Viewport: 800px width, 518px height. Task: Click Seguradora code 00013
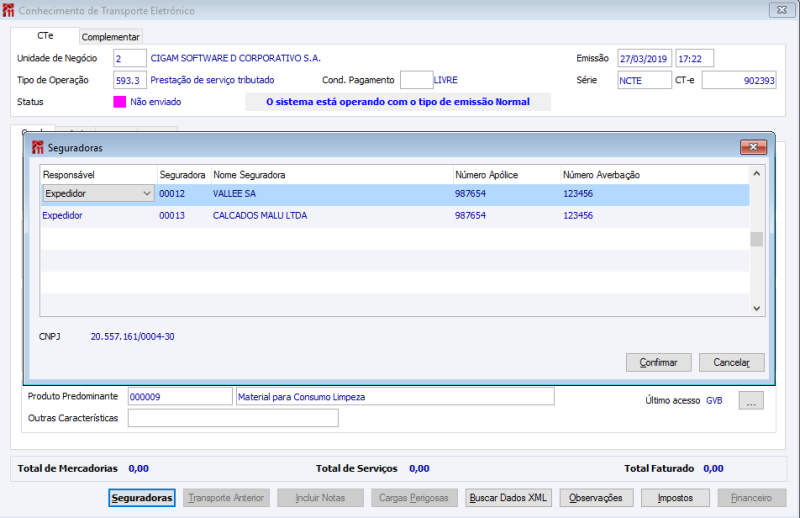tap(172, 215)
